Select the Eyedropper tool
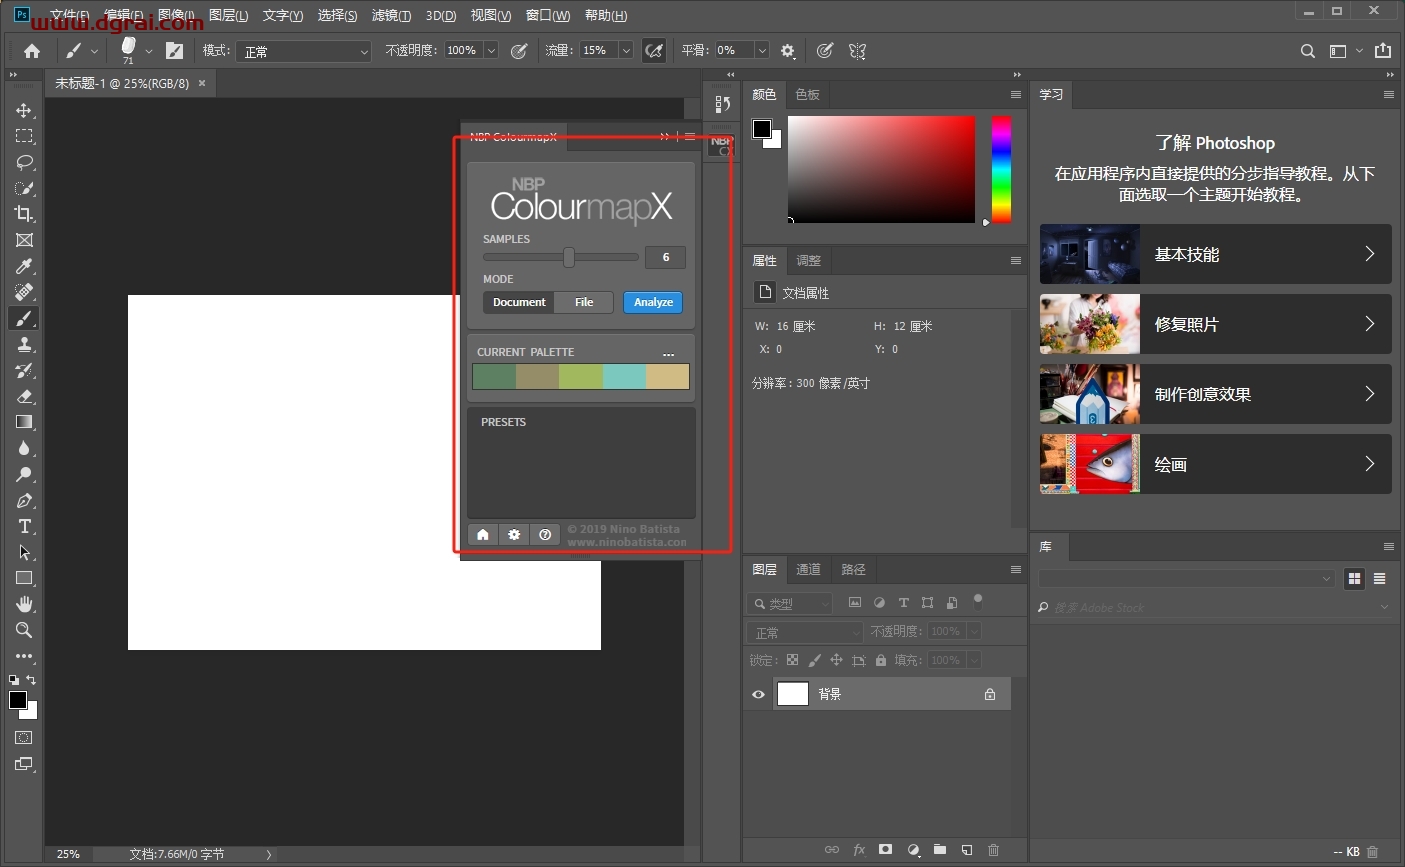This screenshot has width=1405, height=867. click(x=24, y=266)
